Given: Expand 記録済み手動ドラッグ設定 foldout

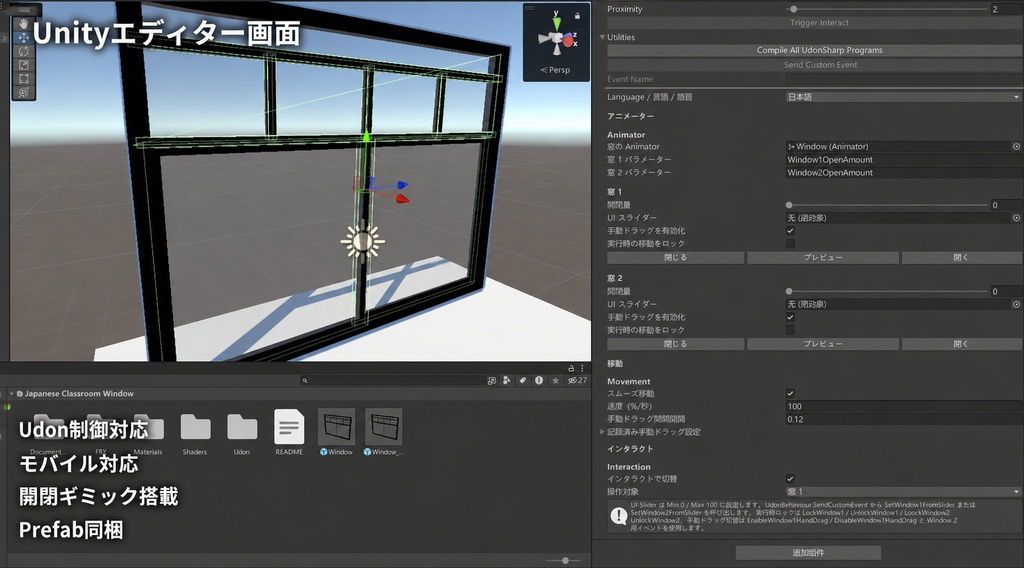Looking at the screenshot, I should (602, 432).
